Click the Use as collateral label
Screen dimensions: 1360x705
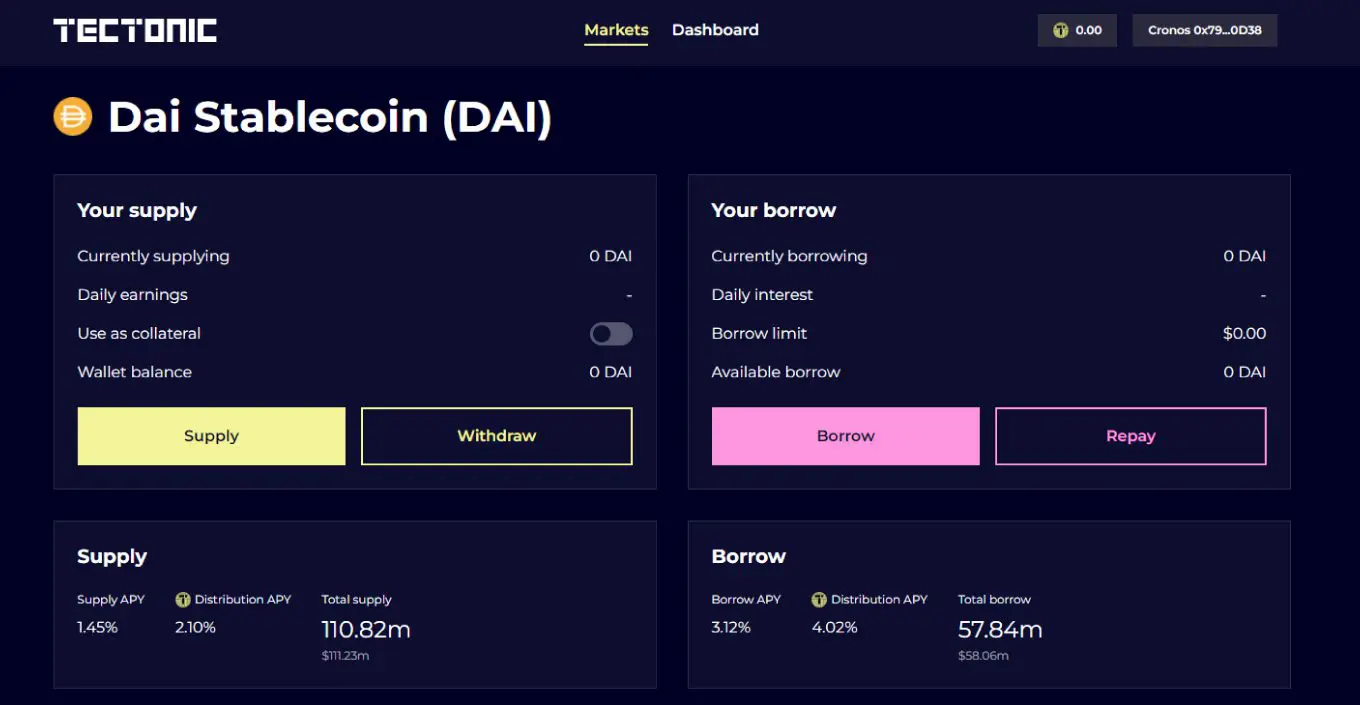(x=139, y=334)
